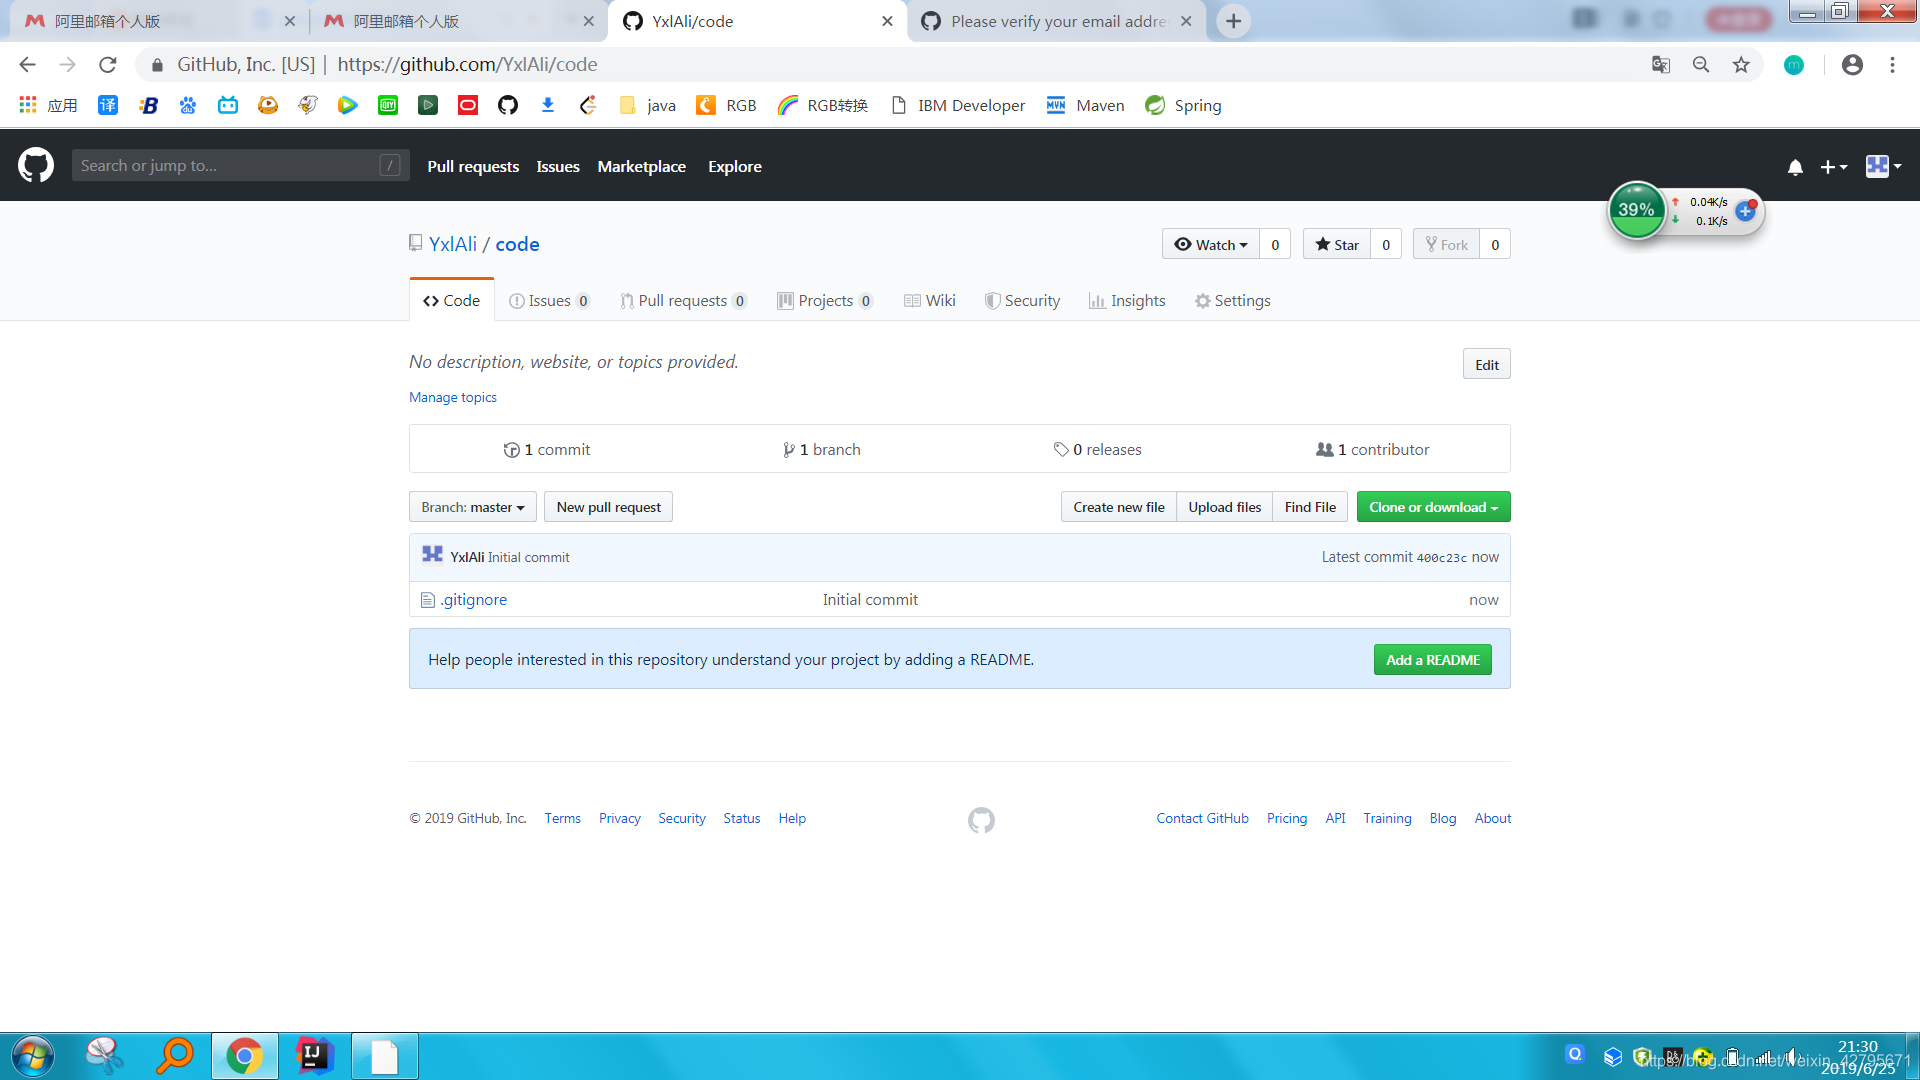Viewport: 1920px width, 1080px height.
Task: Open the notifications bell icon
Action: click(x=1795, y=167)
